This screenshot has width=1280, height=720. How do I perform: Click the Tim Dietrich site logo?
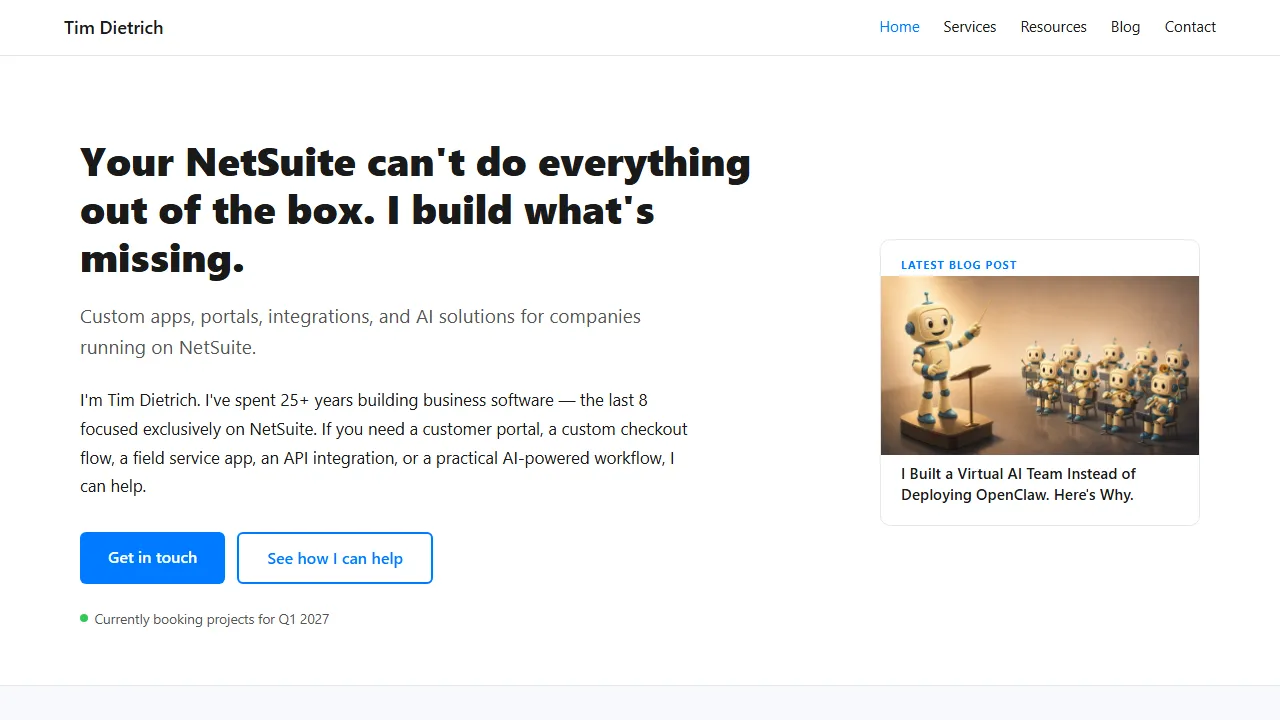tap(113, 27)
